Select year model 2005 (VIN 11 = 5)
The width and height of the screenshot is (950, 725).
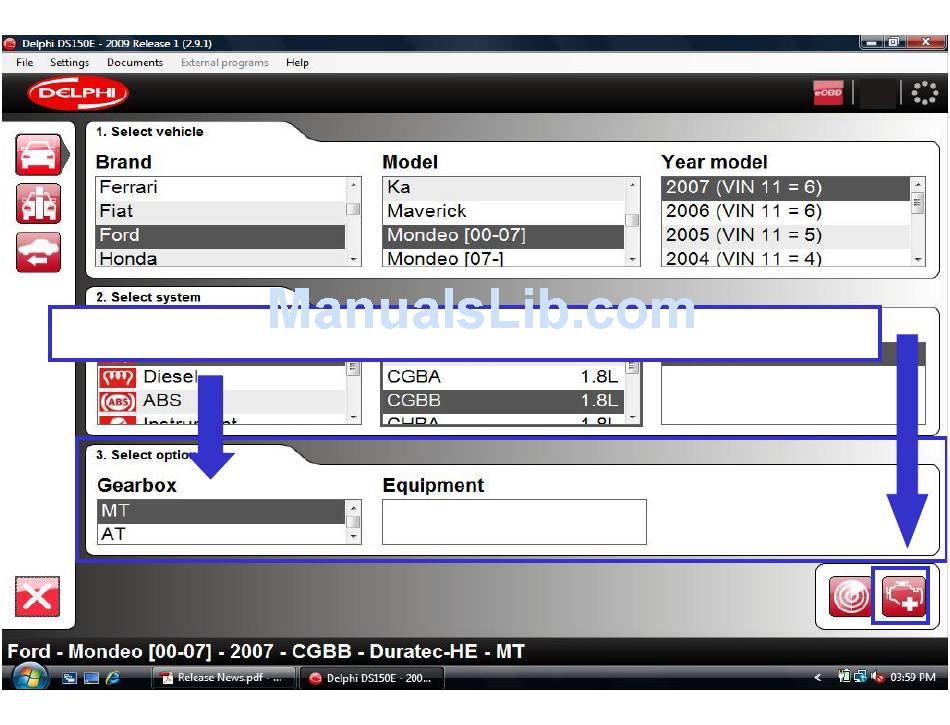tap(786, 236)
